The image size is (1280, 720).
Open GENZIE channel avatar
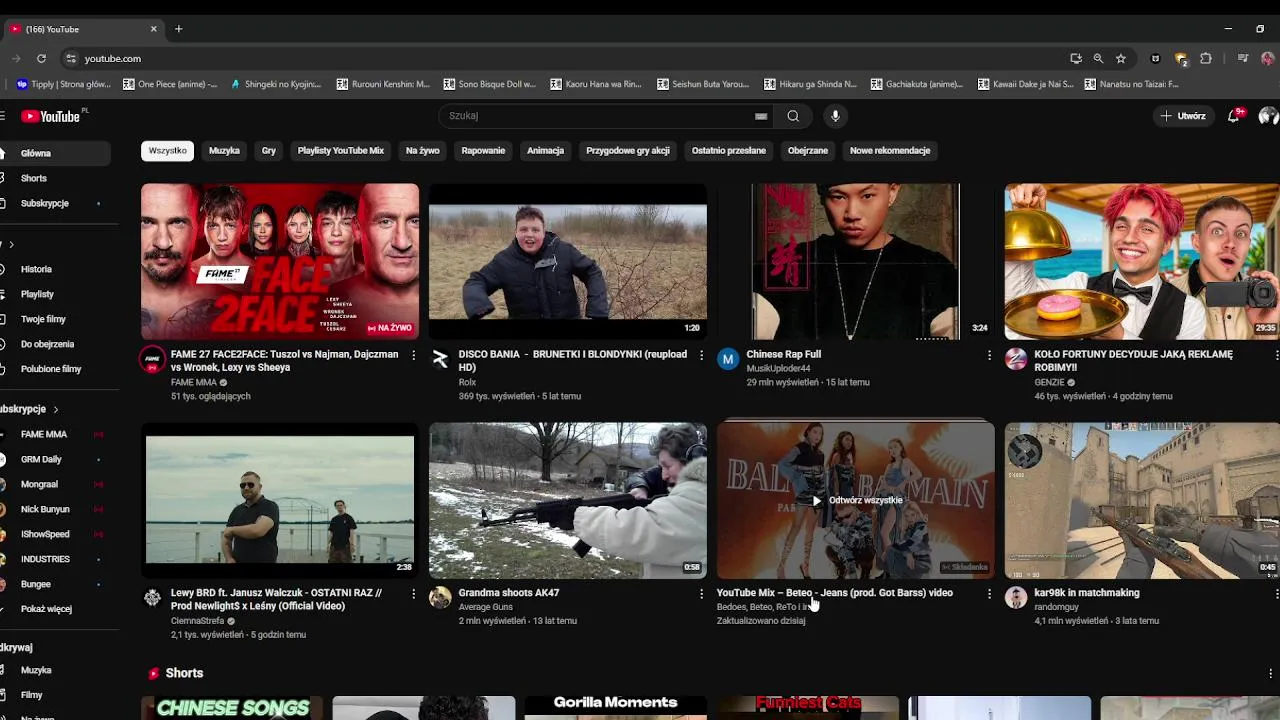(x=1016, y=360)
